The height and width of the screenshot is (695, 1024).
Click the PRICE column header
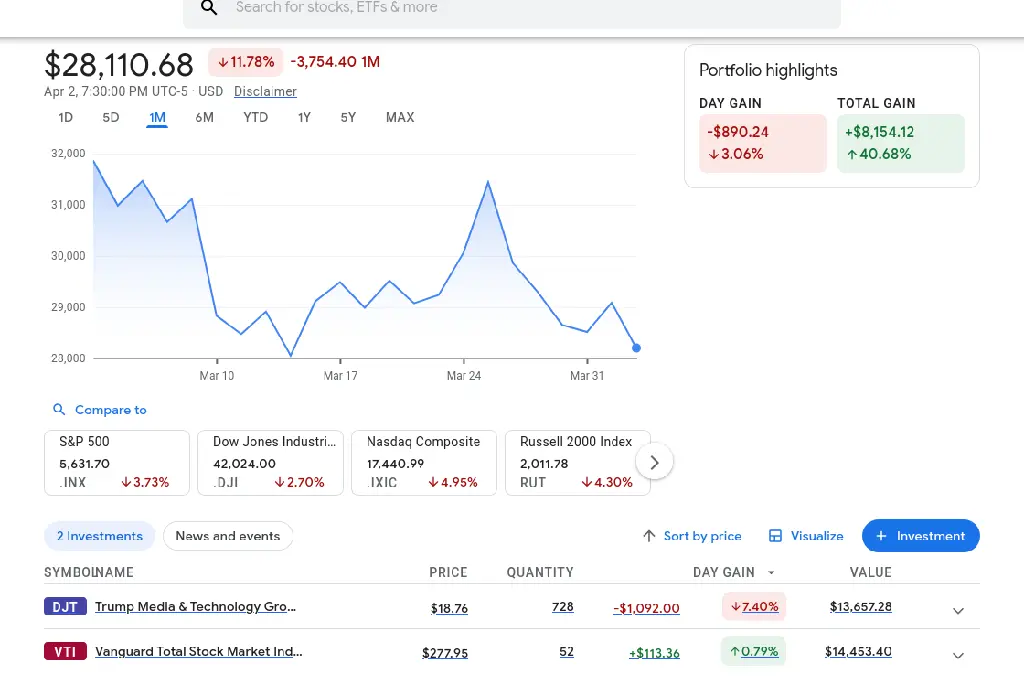(448, 573)
